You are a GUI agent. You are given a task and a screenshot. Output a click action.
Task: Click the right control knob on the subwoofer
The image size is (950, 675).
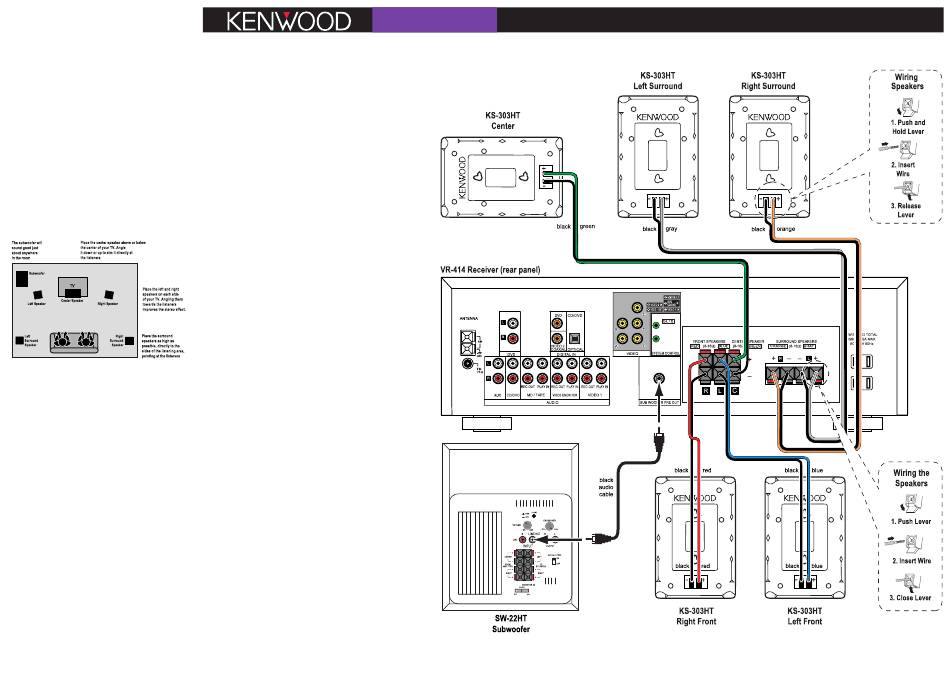tap(549, 526)
